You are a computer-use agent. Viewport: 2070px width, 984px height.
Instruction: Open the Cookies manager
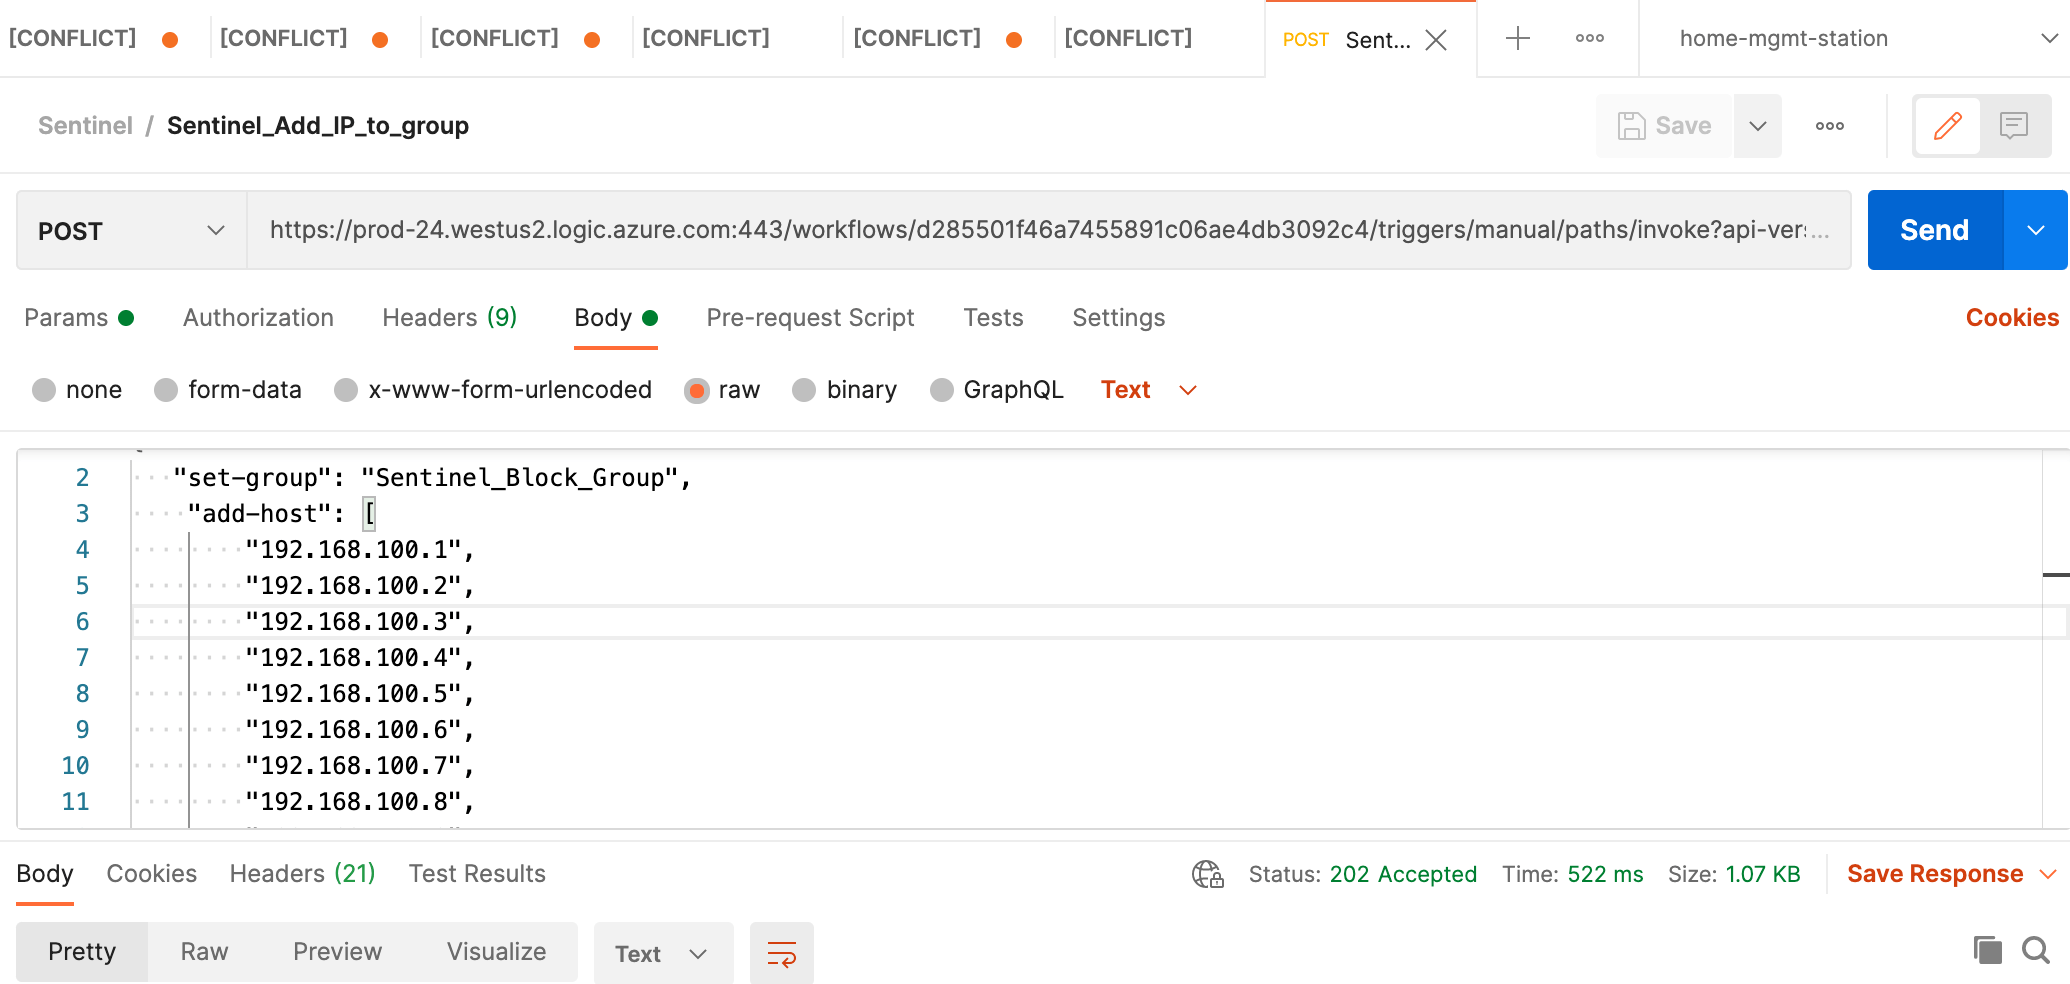pyautogui.click(x=2011, y=317)
